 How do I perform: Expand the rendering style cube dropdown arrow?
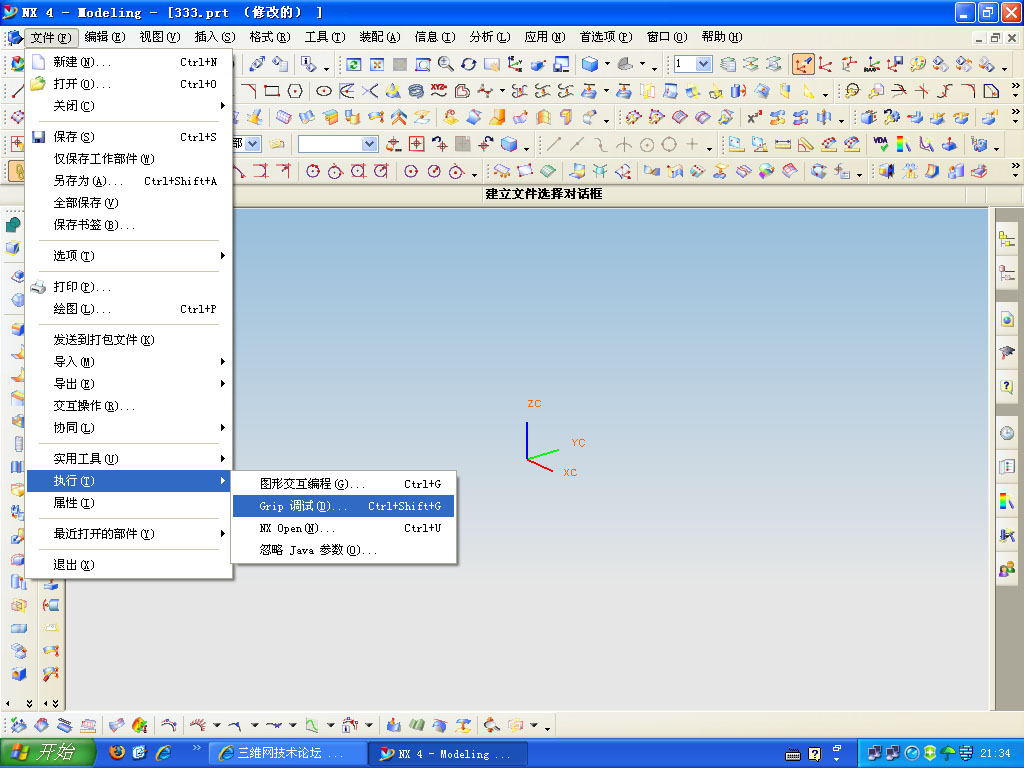tap(607, 64)
